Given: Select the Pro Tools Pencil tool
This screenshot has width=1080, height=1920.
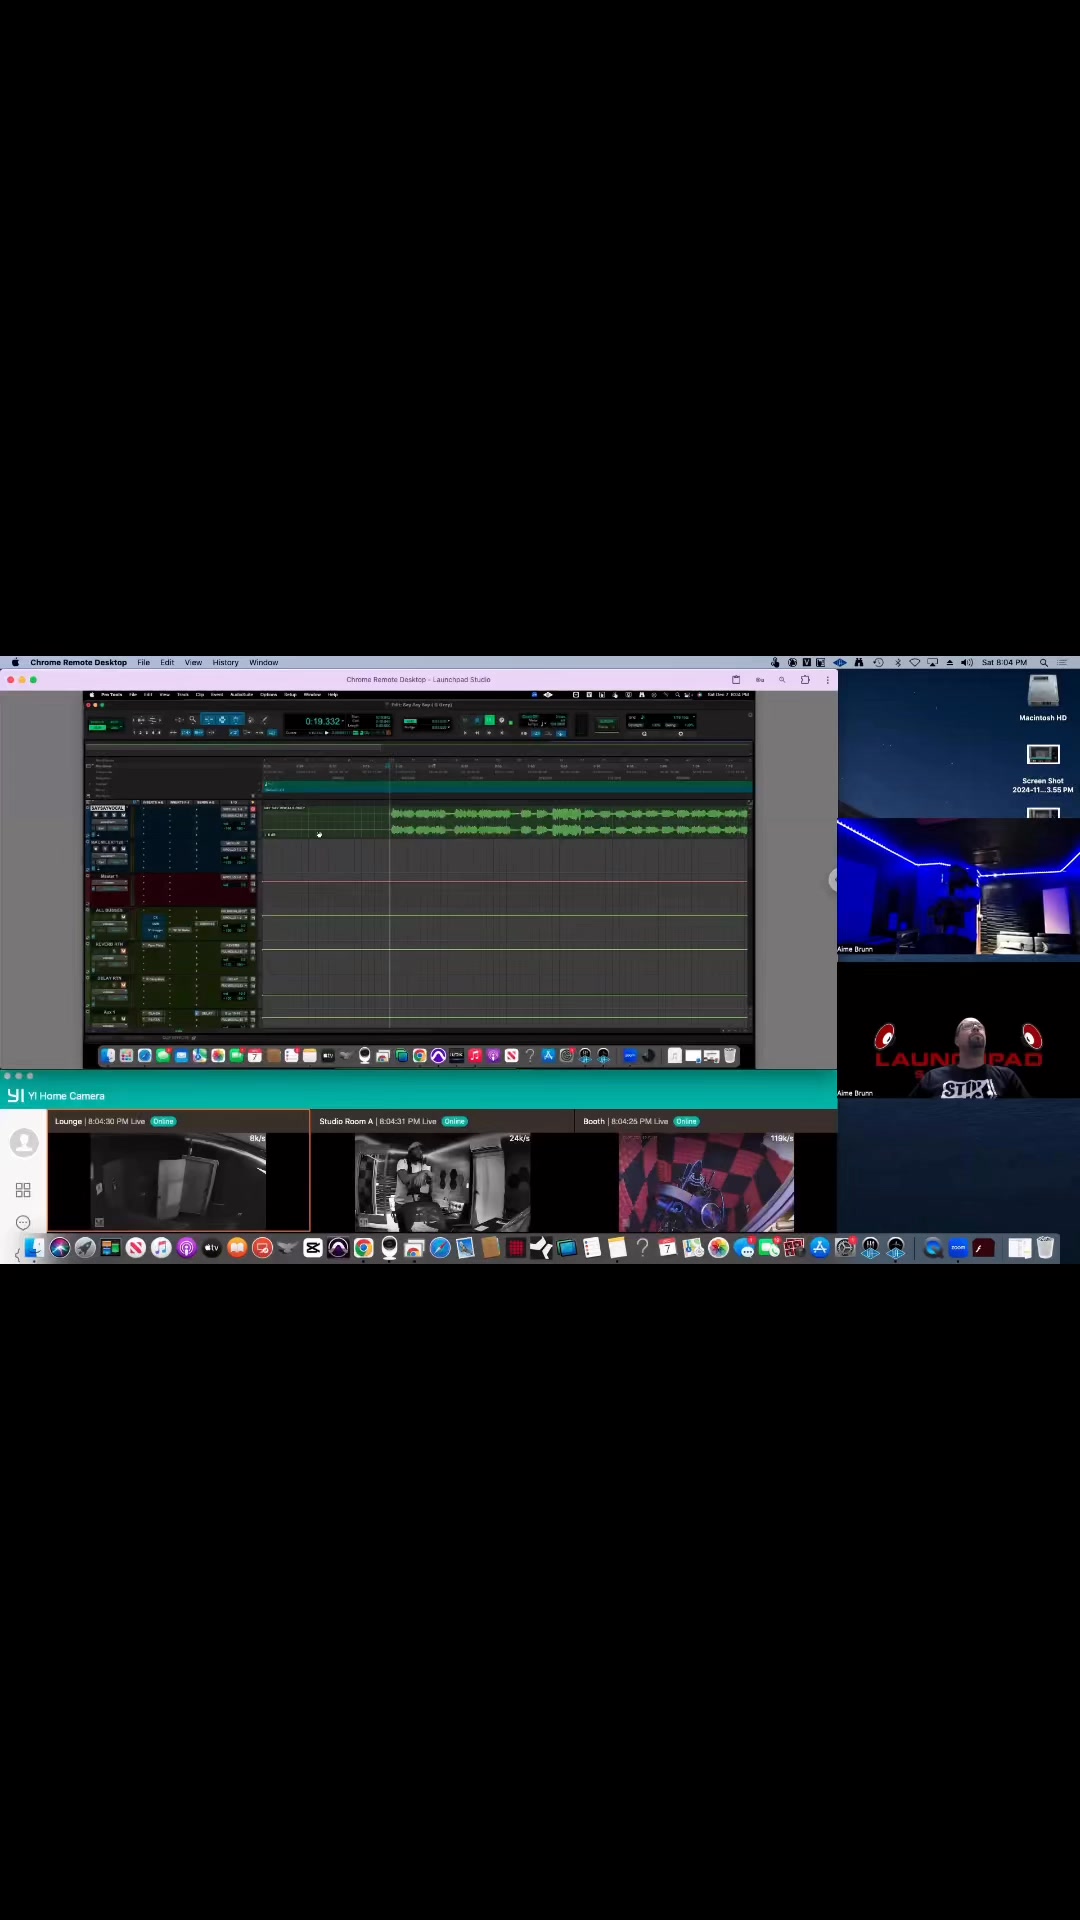Looking at the screenshot, I should pos(264,719).
